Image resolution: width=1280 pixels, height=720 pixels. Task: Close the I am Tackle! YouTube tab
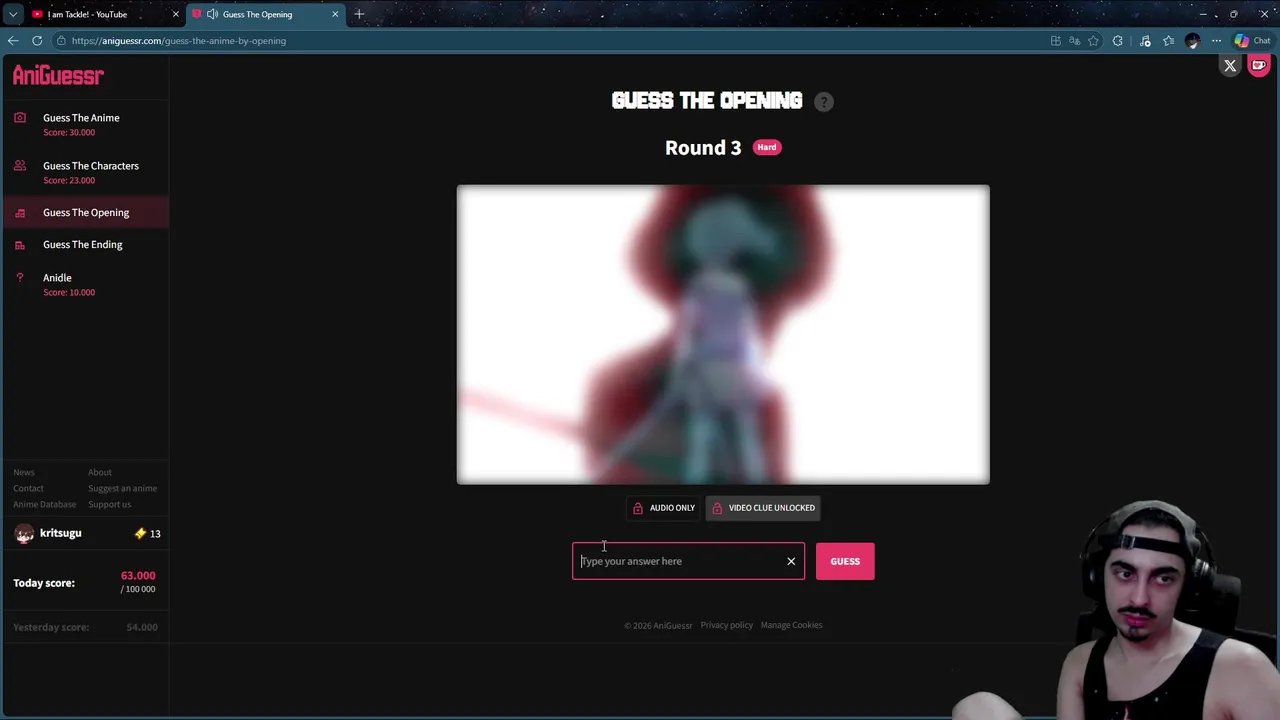click(x=175, y=14)
